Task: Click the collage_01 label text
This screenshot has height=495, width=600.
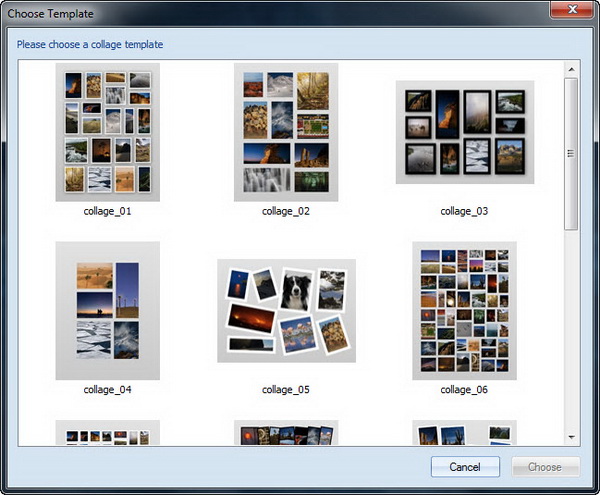Action: pos(108,211)
